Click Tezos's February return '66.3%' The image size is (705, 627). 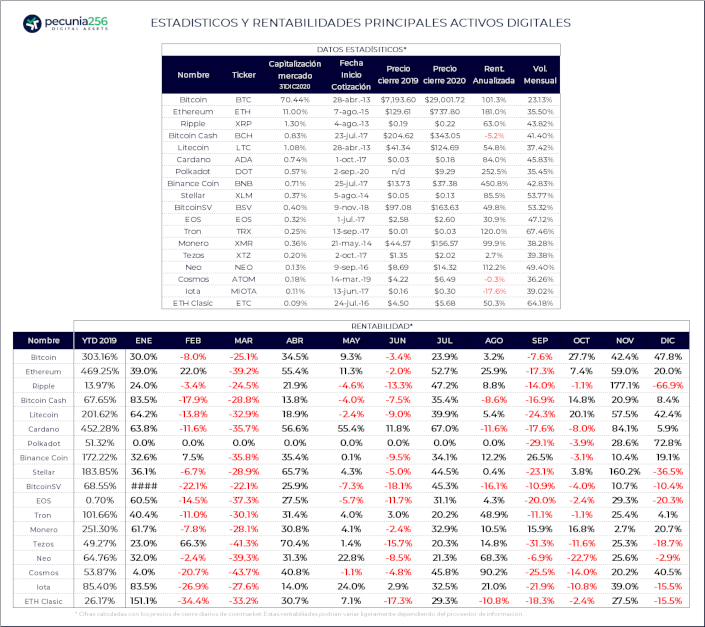tap(193, 544)
